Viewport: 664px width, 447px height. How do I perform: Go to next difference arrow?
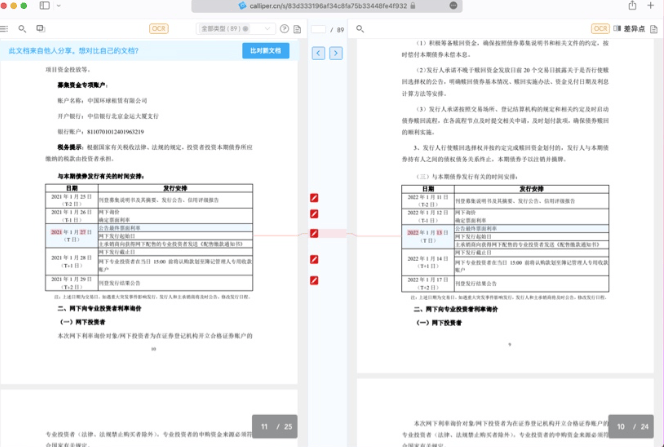335,52
